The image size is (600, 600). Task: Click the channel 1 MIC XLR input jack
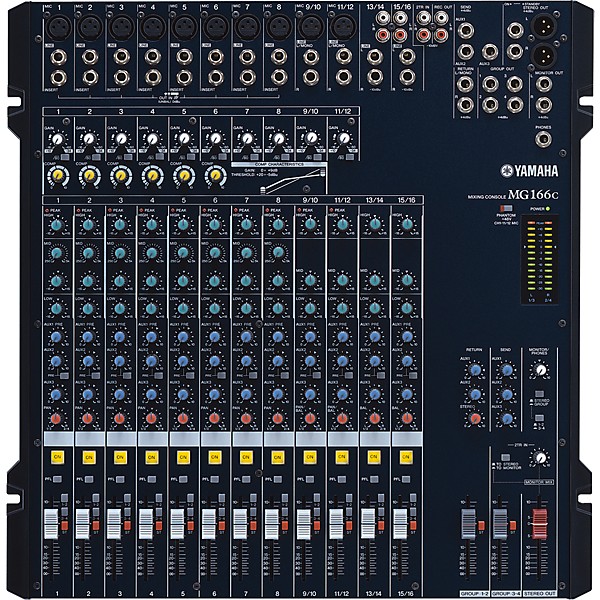point(57,32)
